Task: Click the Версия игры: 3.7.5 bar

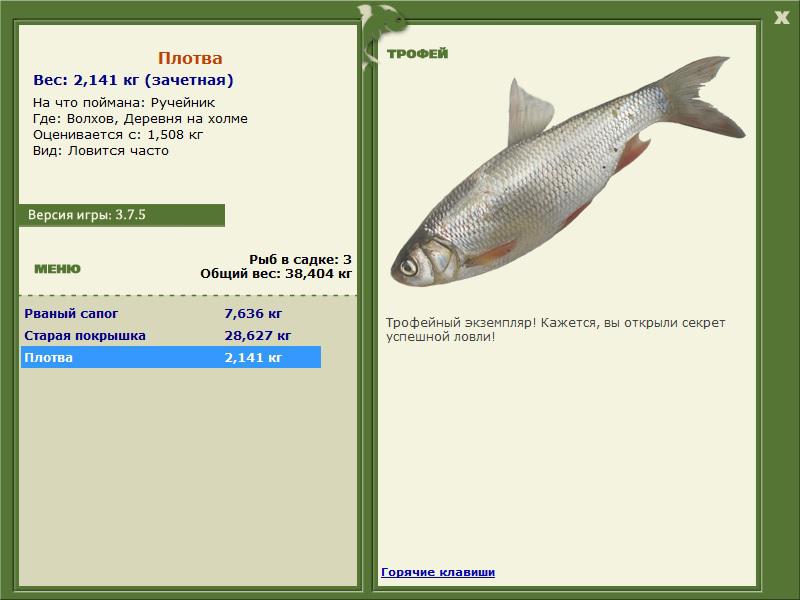Action: [x=121, y=215]
